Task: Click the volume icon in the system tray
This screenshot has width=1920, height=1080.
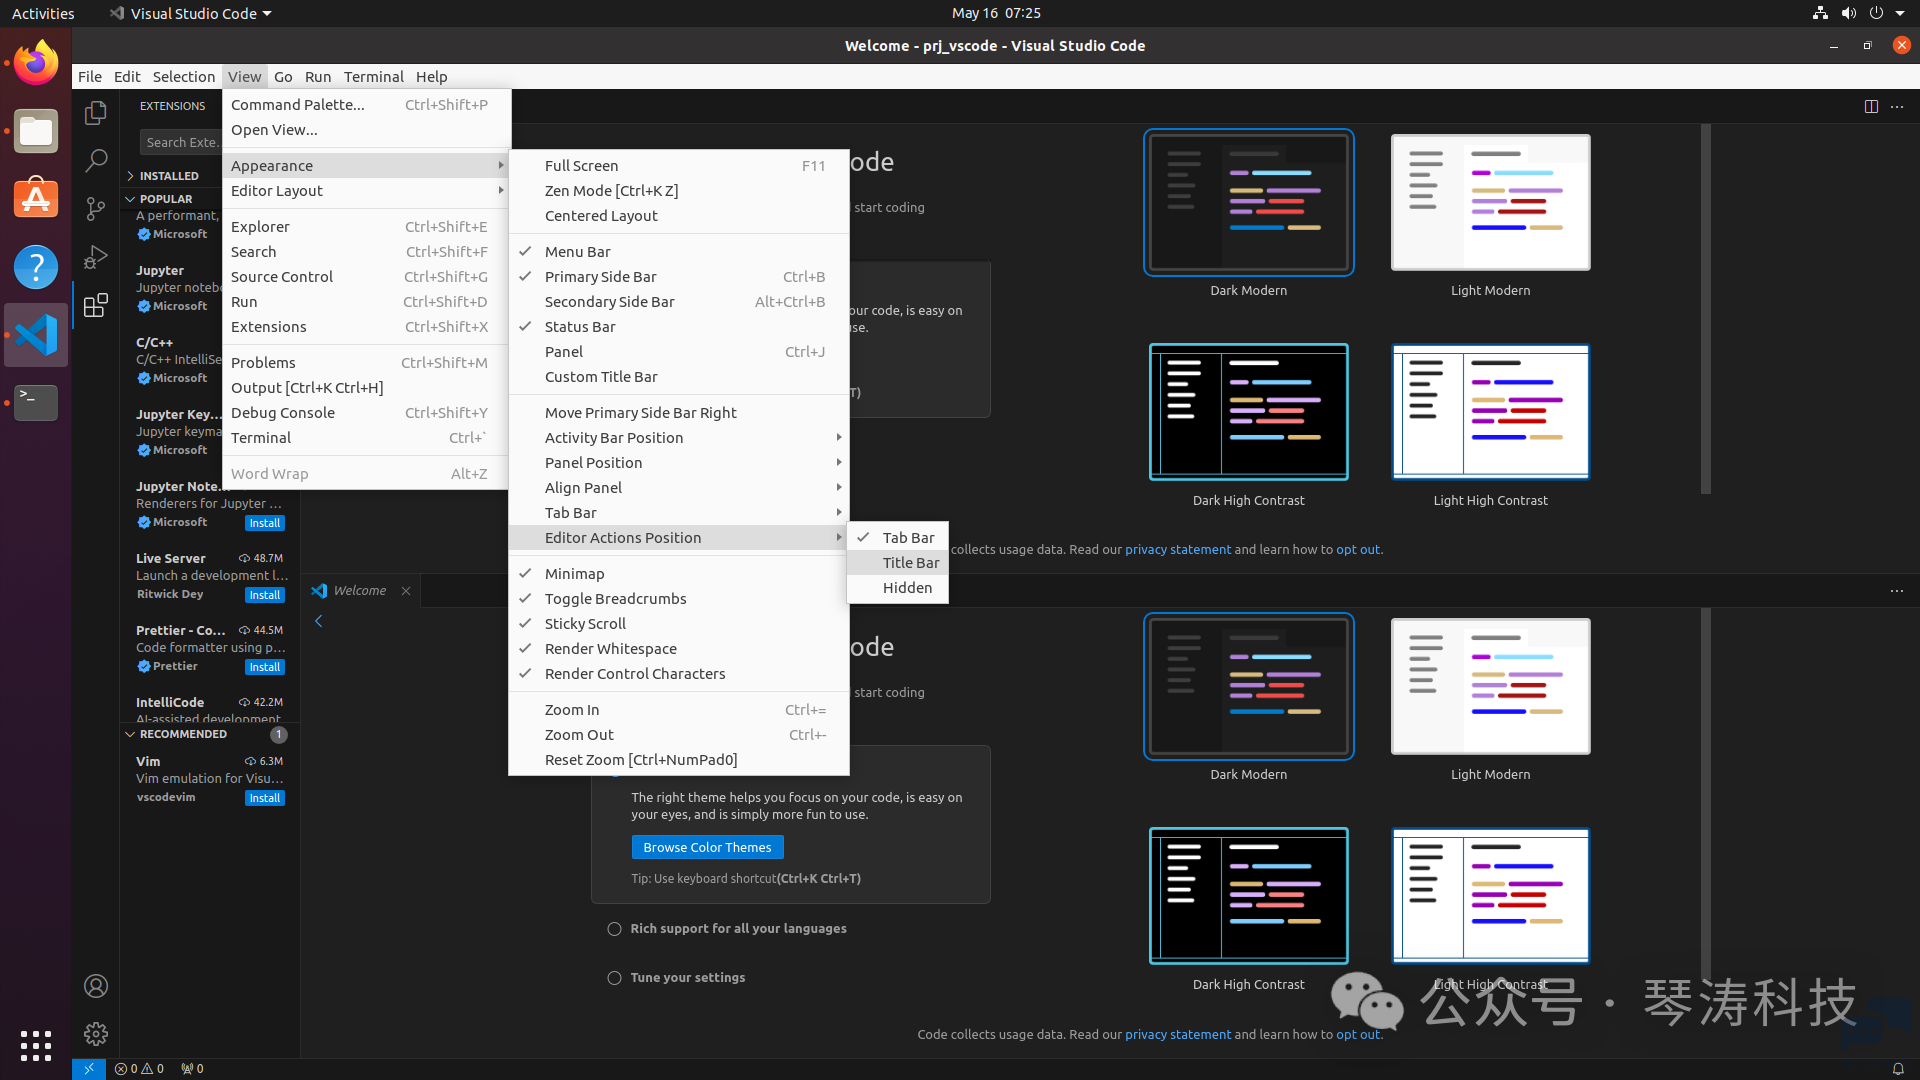Action: point(1848,13)
